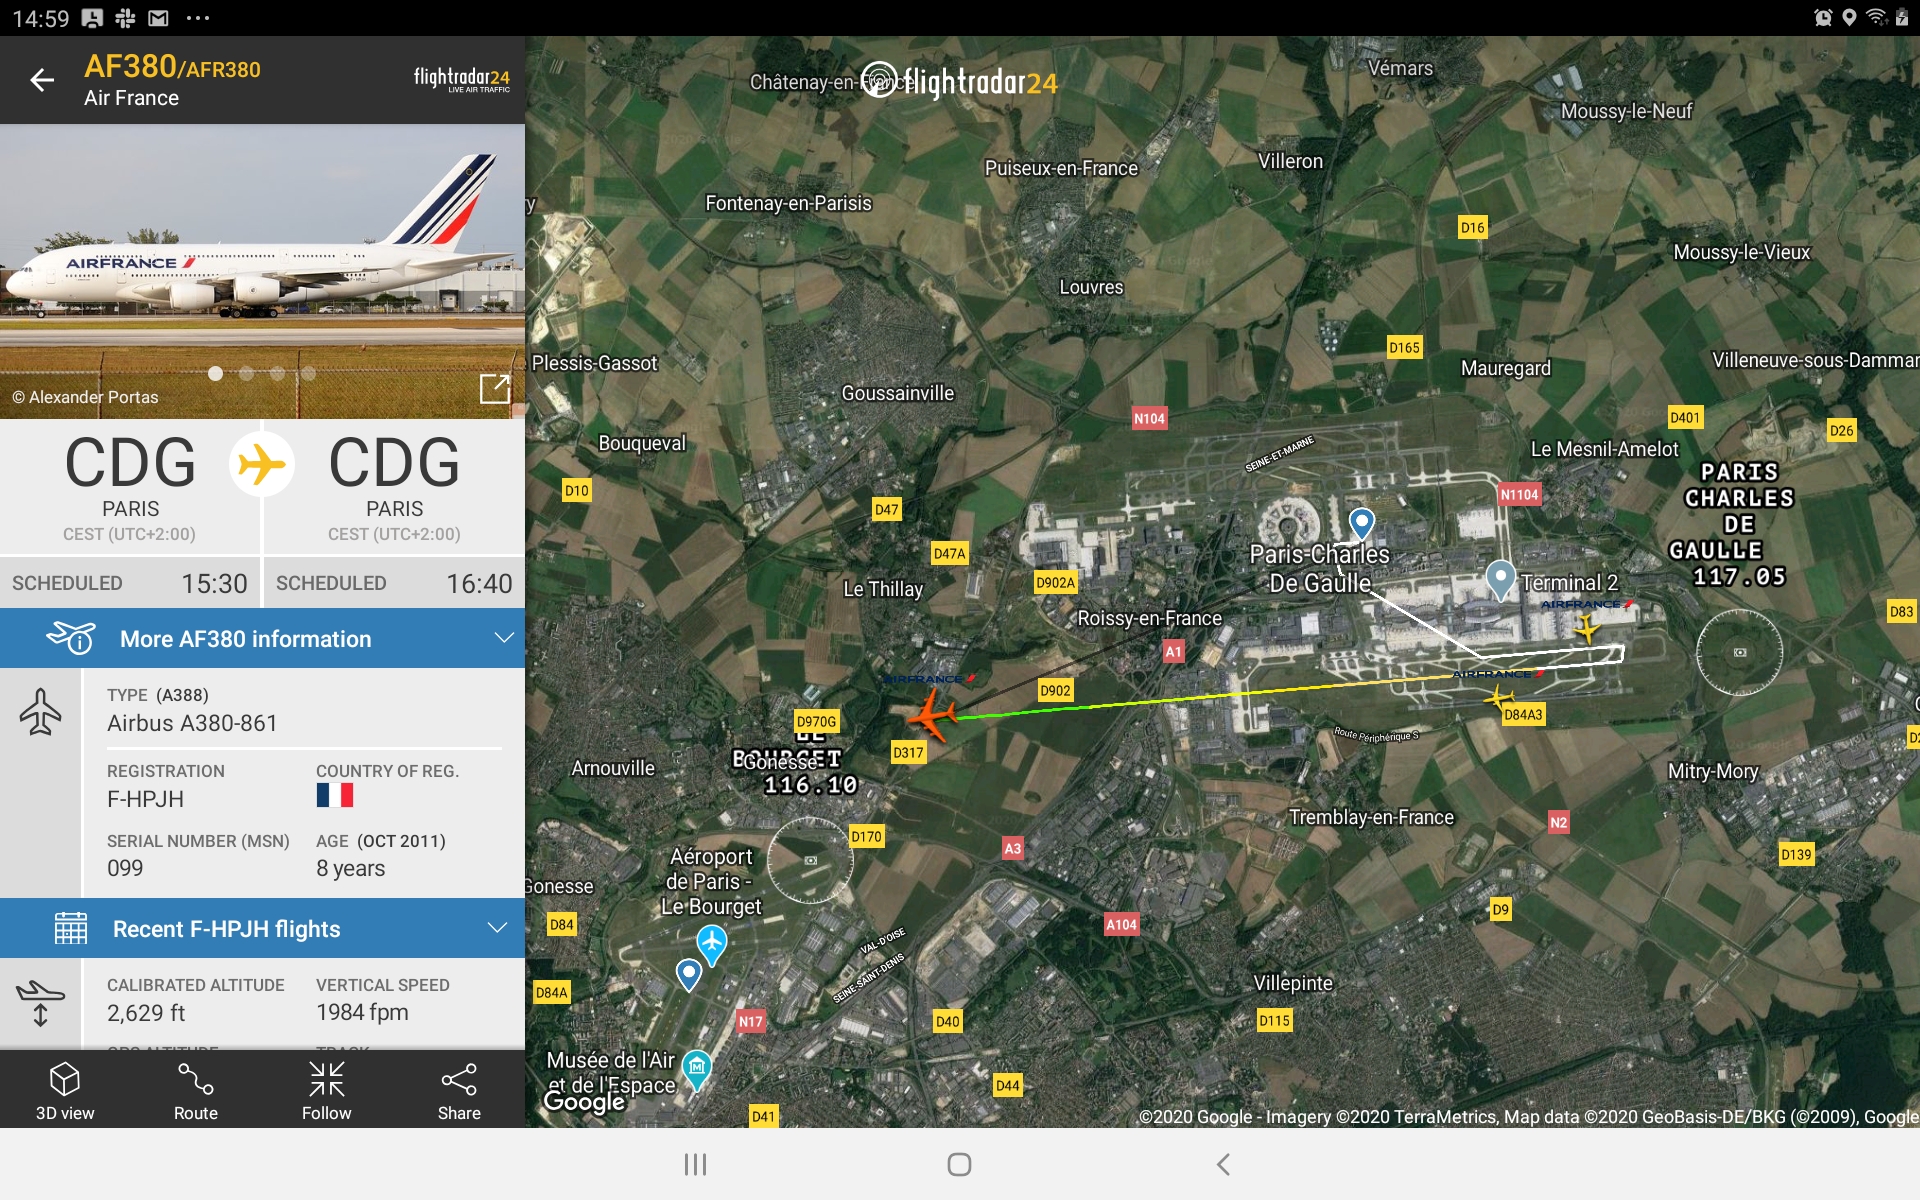
Task: Expand Recent F-HPJH flights section
Action: point(262,928)
